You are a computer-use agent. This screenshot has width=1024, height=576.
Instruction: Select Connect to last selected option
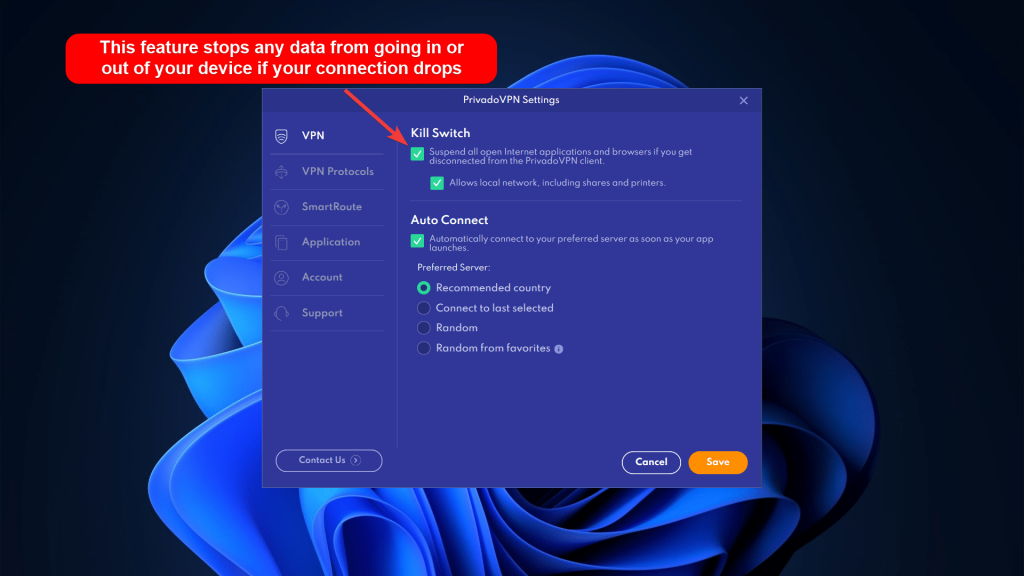click(424, 308)
